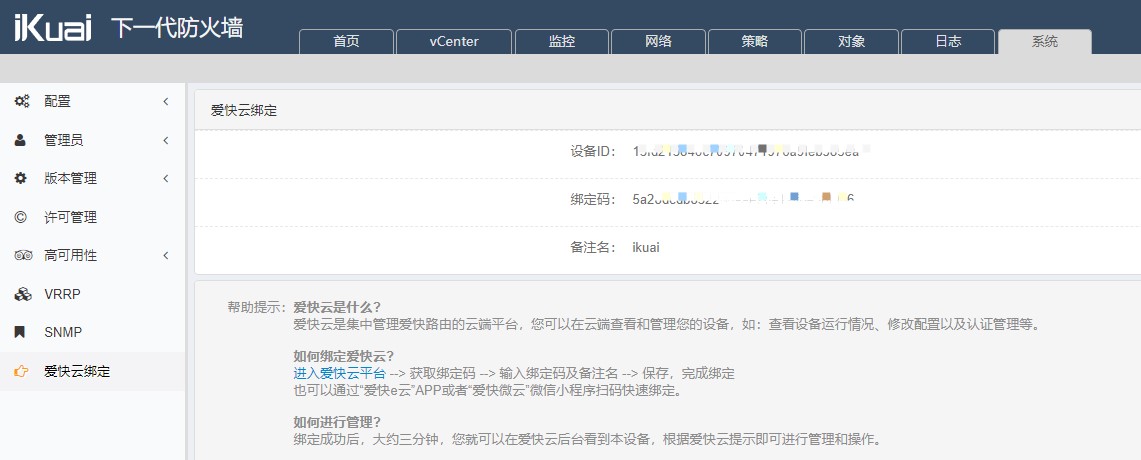Click the 备注名: label
Image resolution: width=1141 pixels, height=460 pixels.
pos(594,247)
